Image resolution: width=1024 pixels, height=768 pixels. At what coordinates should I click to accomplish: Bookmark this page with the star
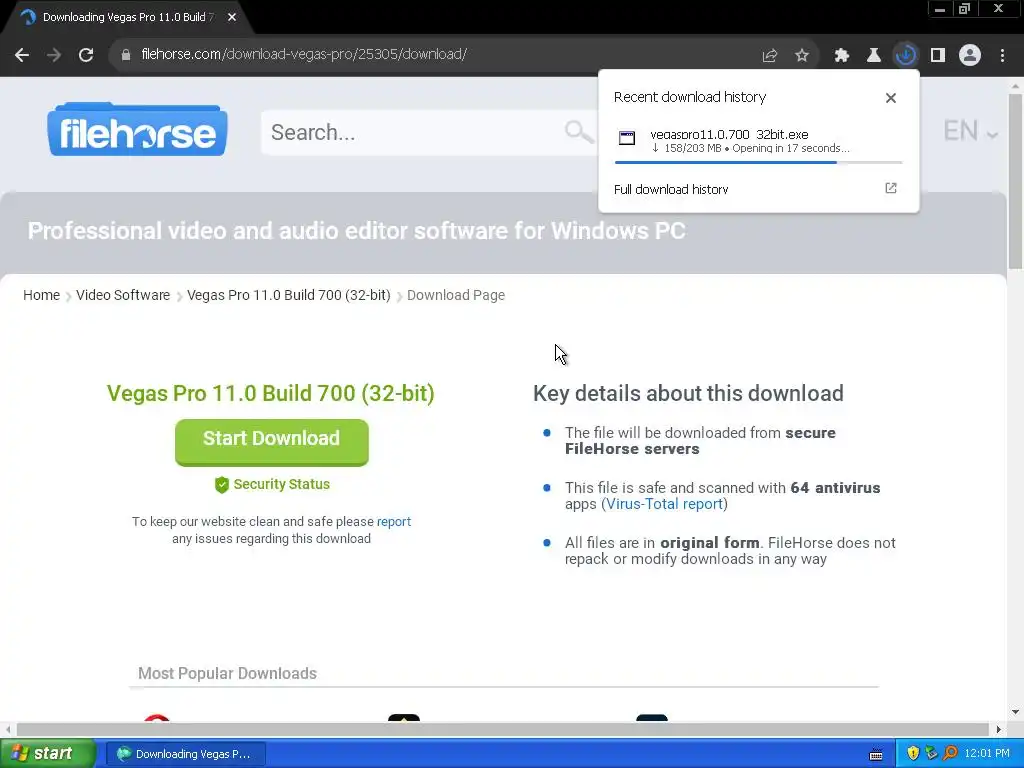(802, 55)
